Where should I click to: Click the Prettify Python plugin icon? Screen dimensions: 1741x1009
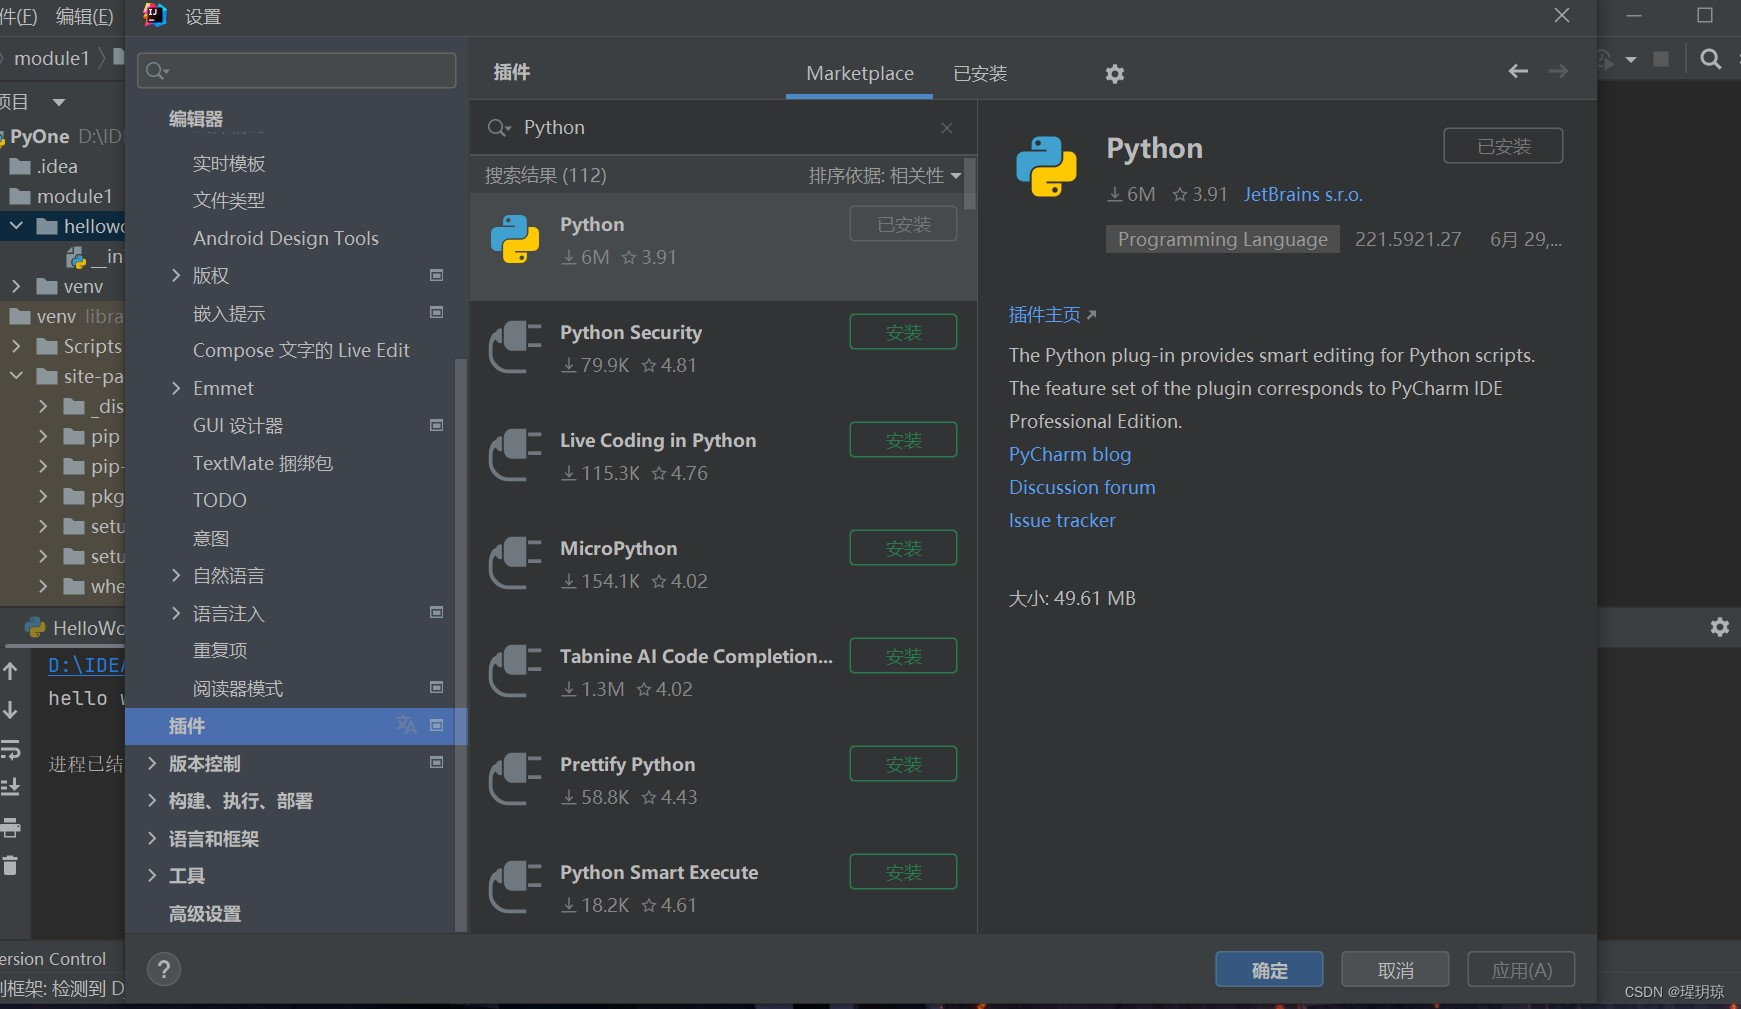pos(515,779)
